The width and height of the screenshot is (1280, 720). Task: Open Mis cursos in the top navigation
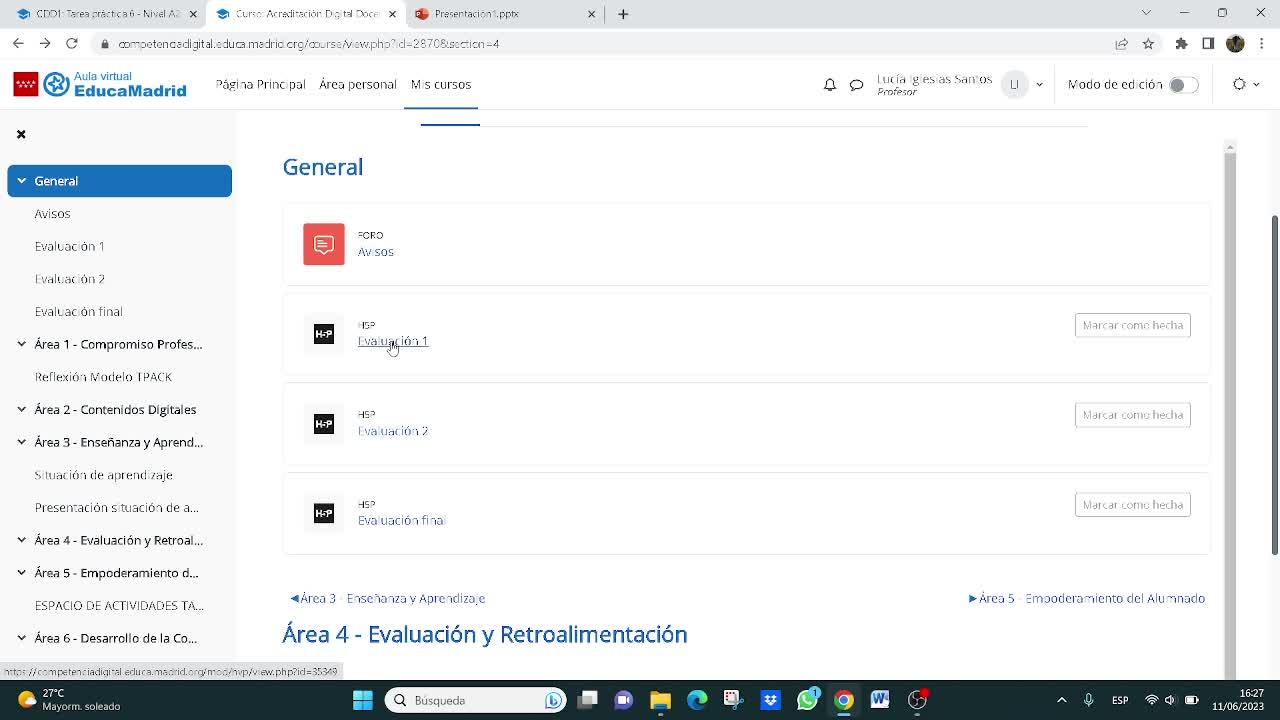pyautogui.click(x=441, y=84)
